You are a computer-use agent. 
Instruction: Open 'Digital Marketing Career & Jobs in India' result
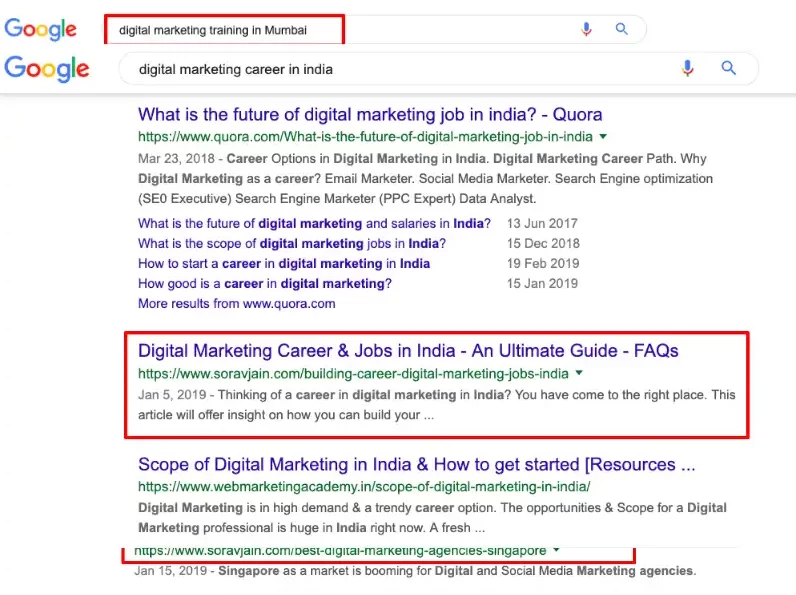point(408,351)
